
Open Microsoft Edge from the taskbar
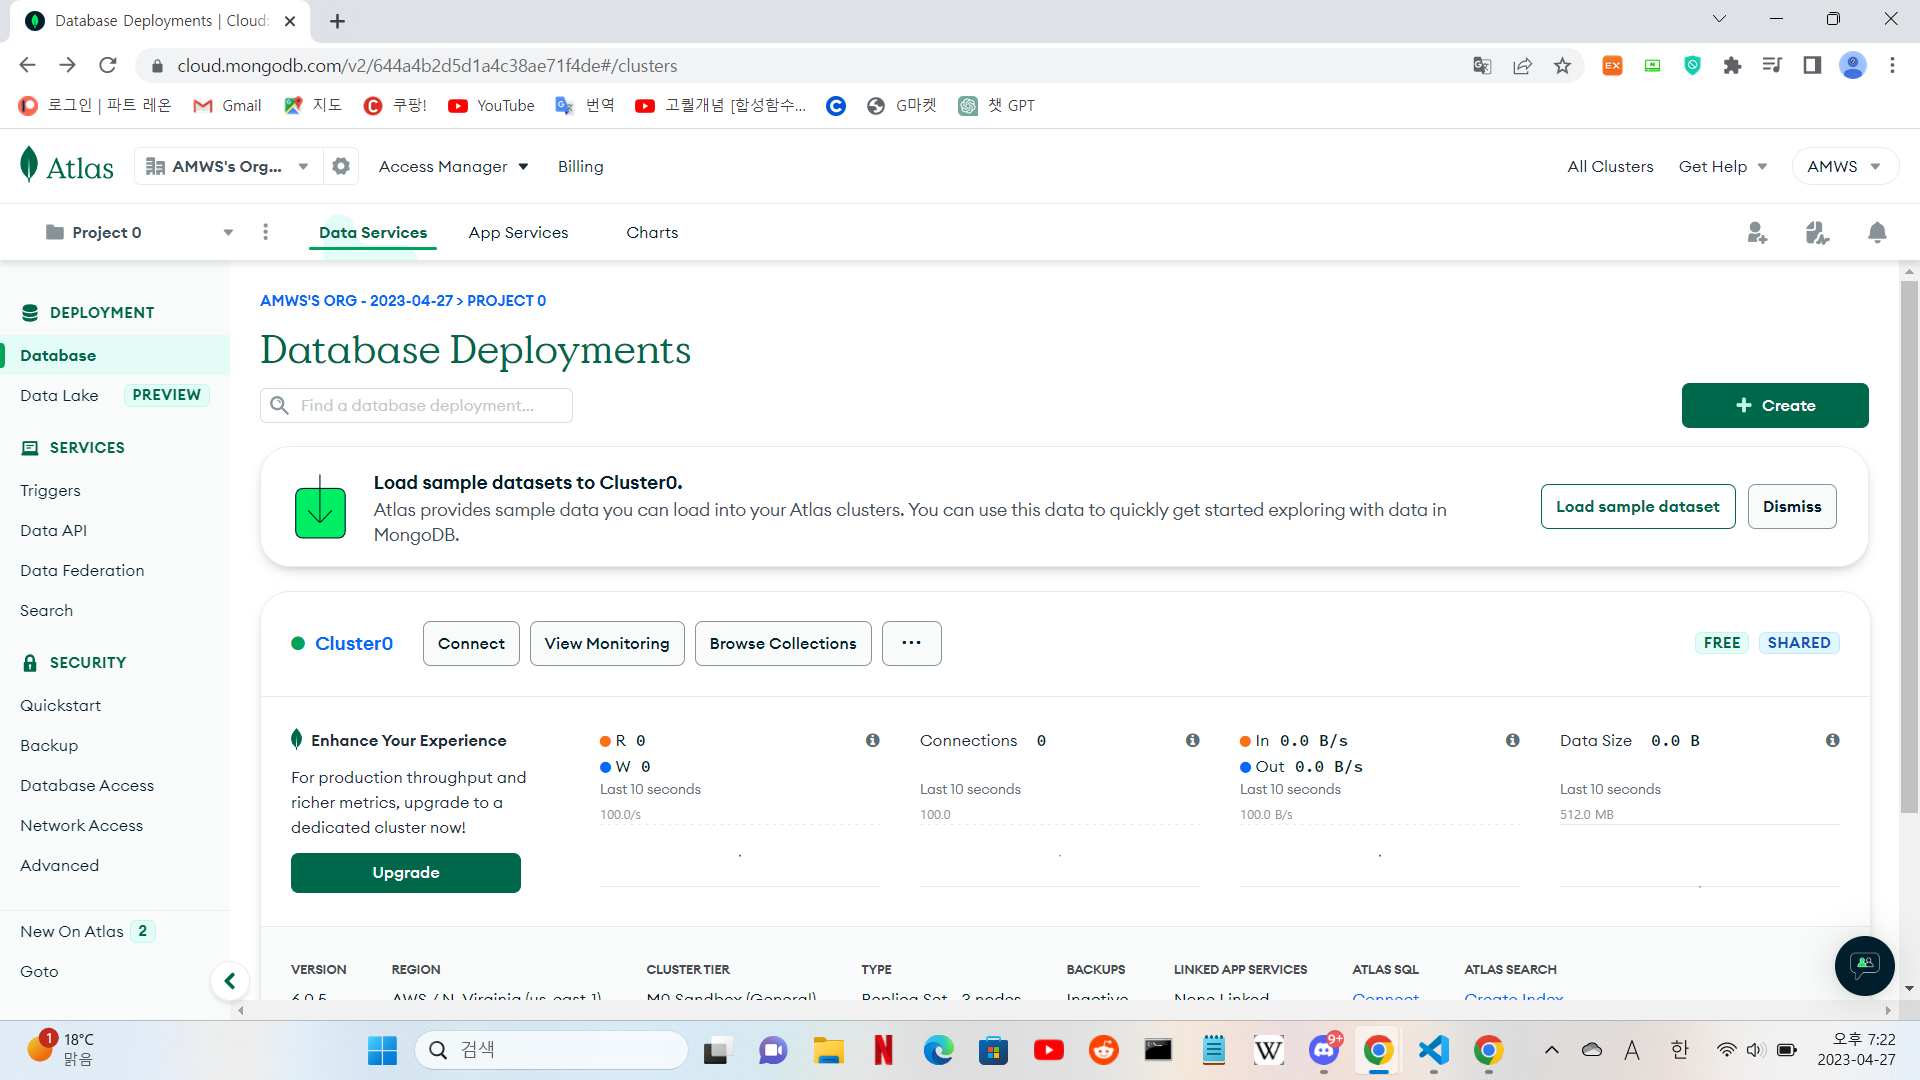click(938, 1050)
